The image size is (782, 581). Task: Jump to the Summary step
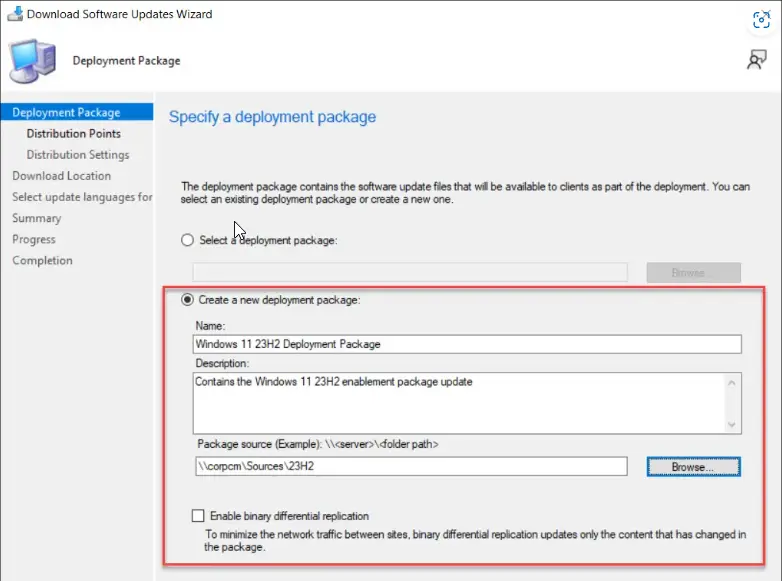pos(37,218)
